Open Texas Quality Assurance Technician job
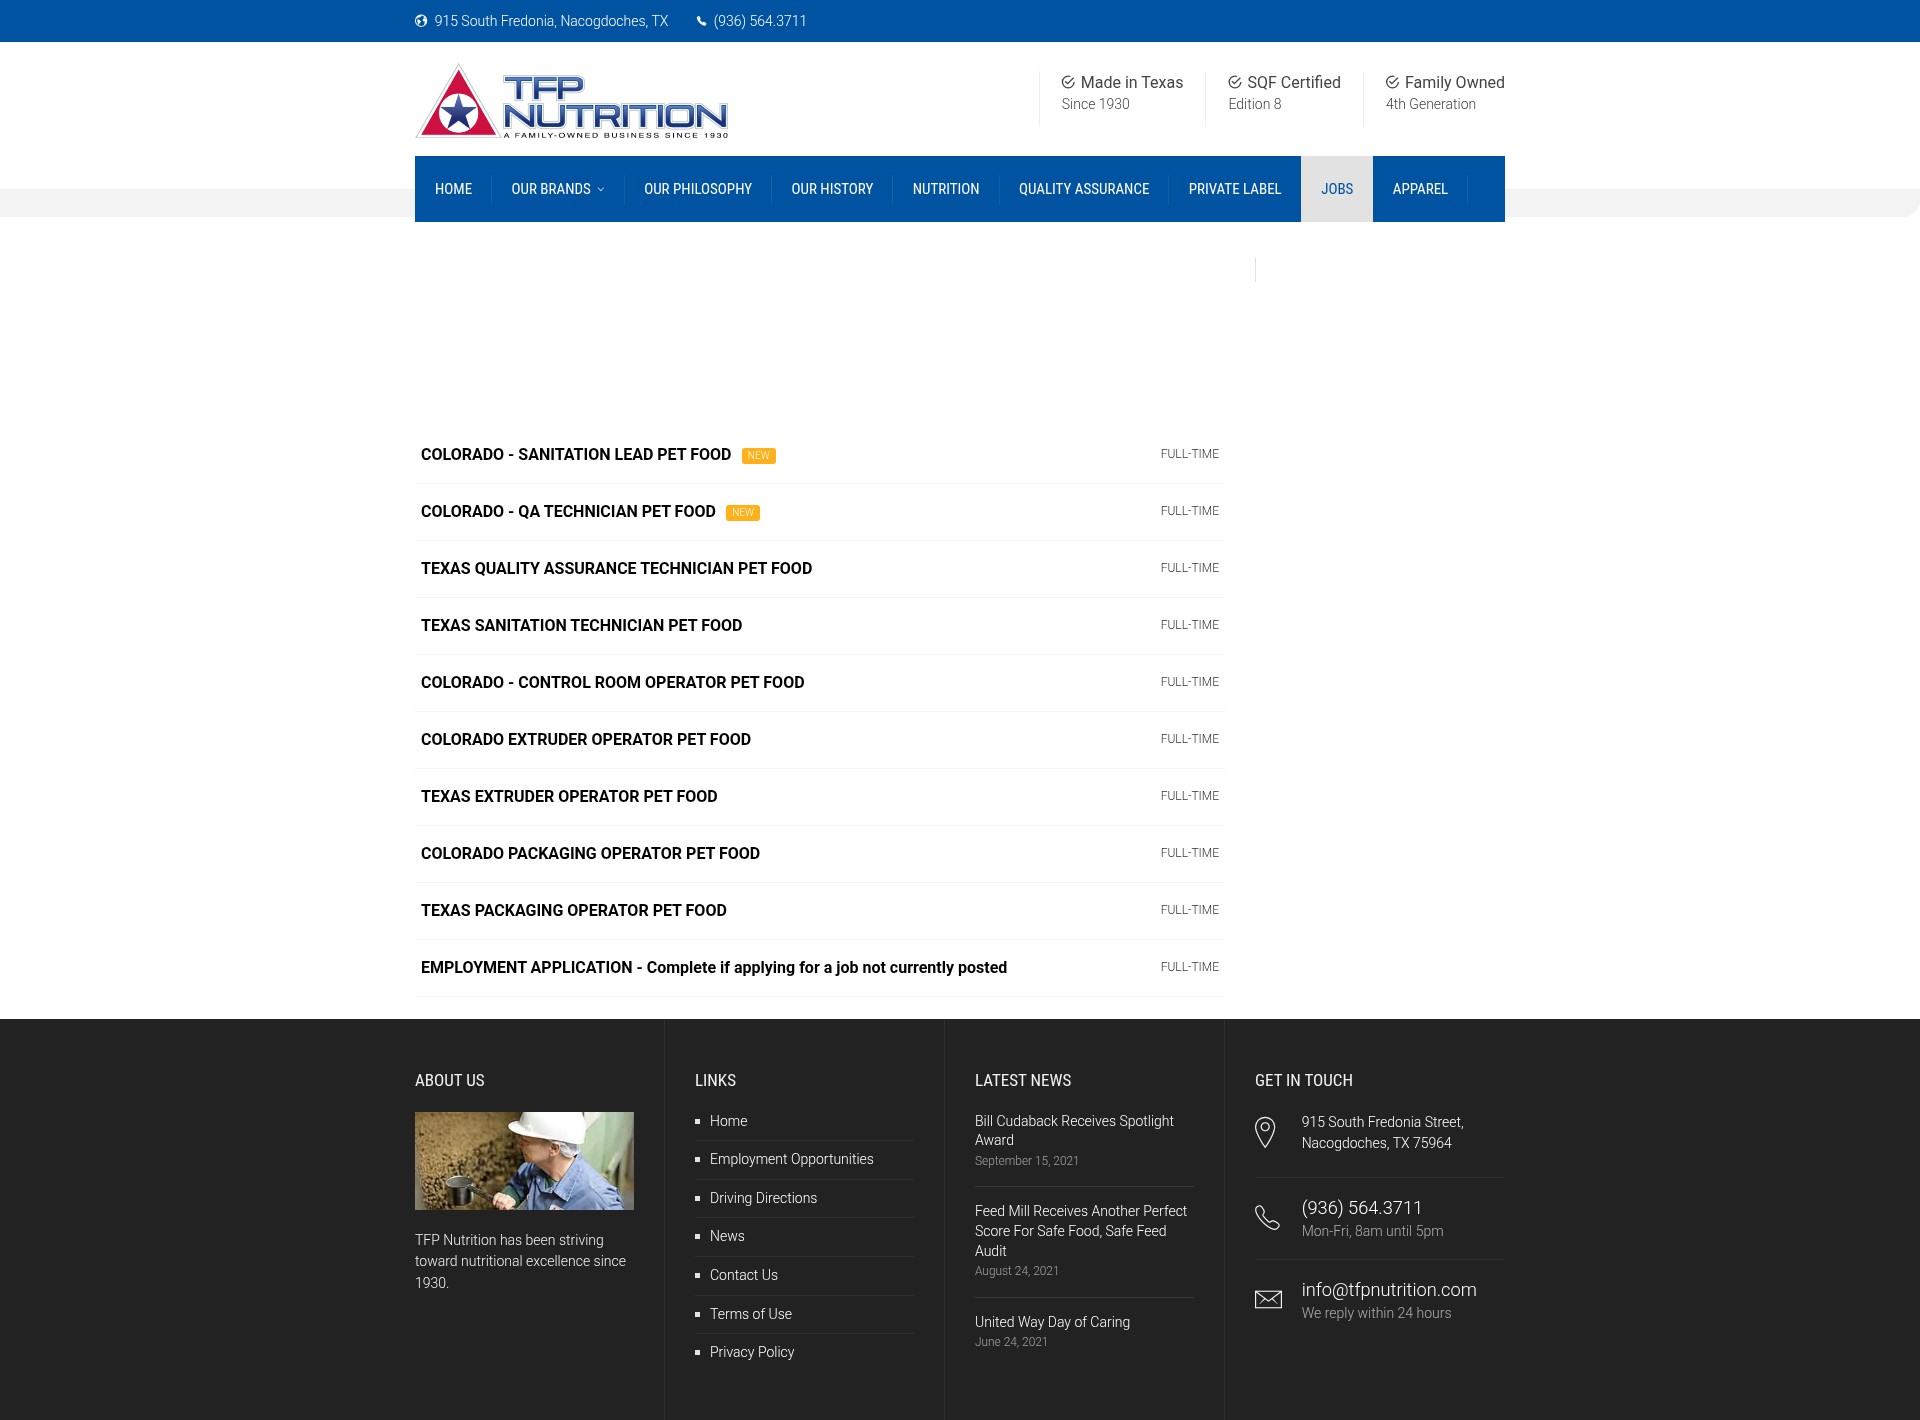 616,569
